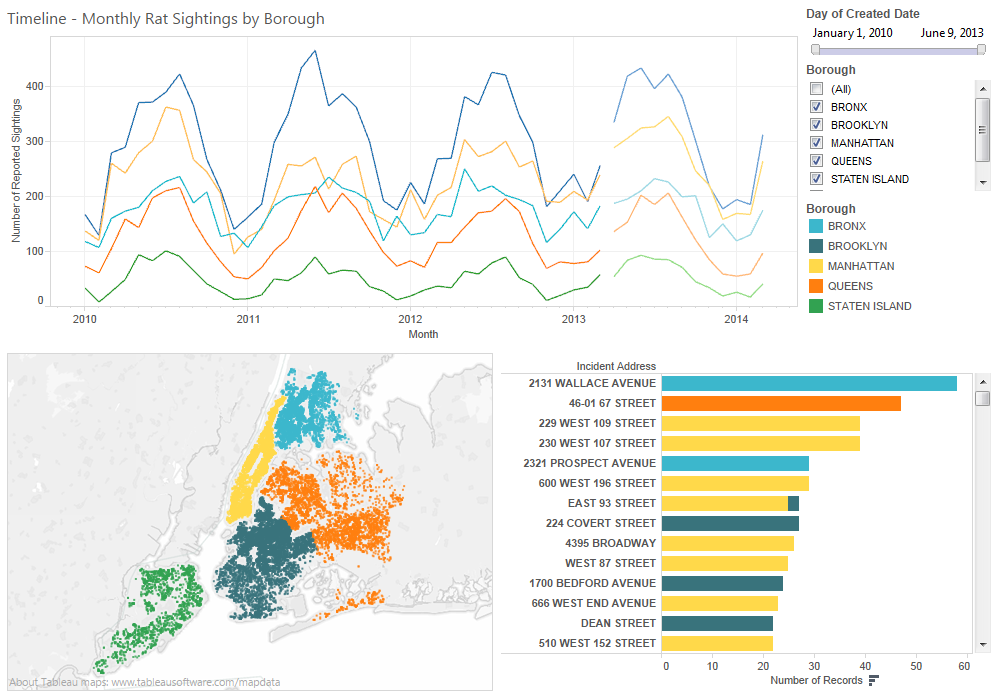Click the date slider's right handle

[x=982, y=49]
